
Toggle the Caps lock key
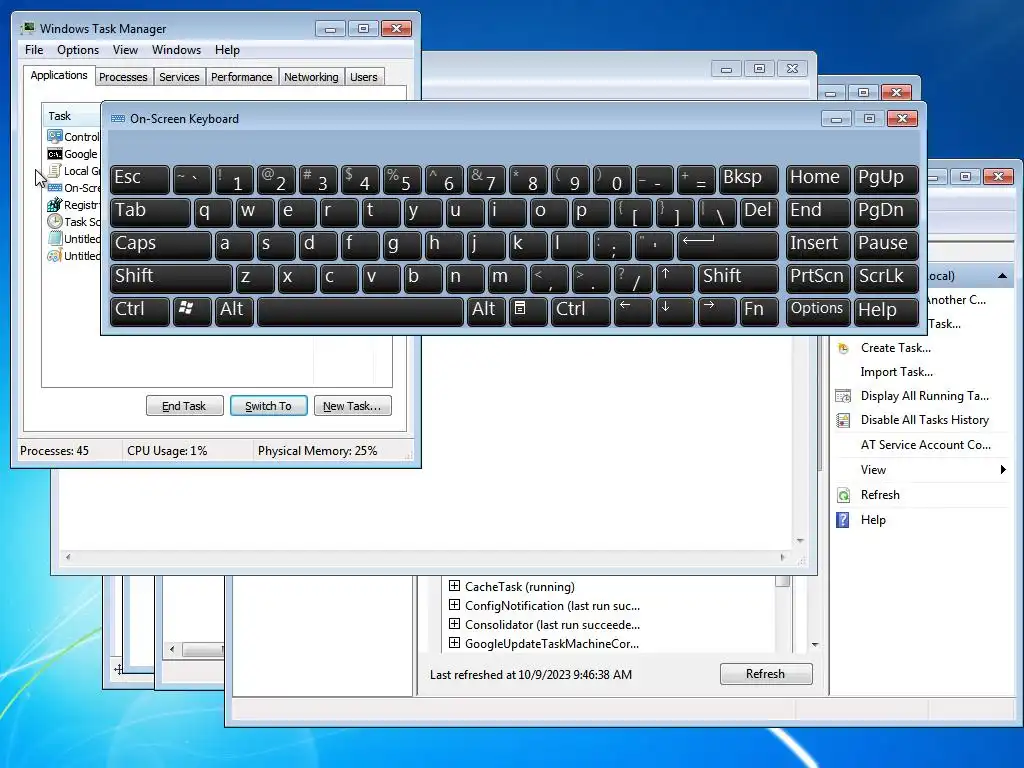tap(161, 246)
